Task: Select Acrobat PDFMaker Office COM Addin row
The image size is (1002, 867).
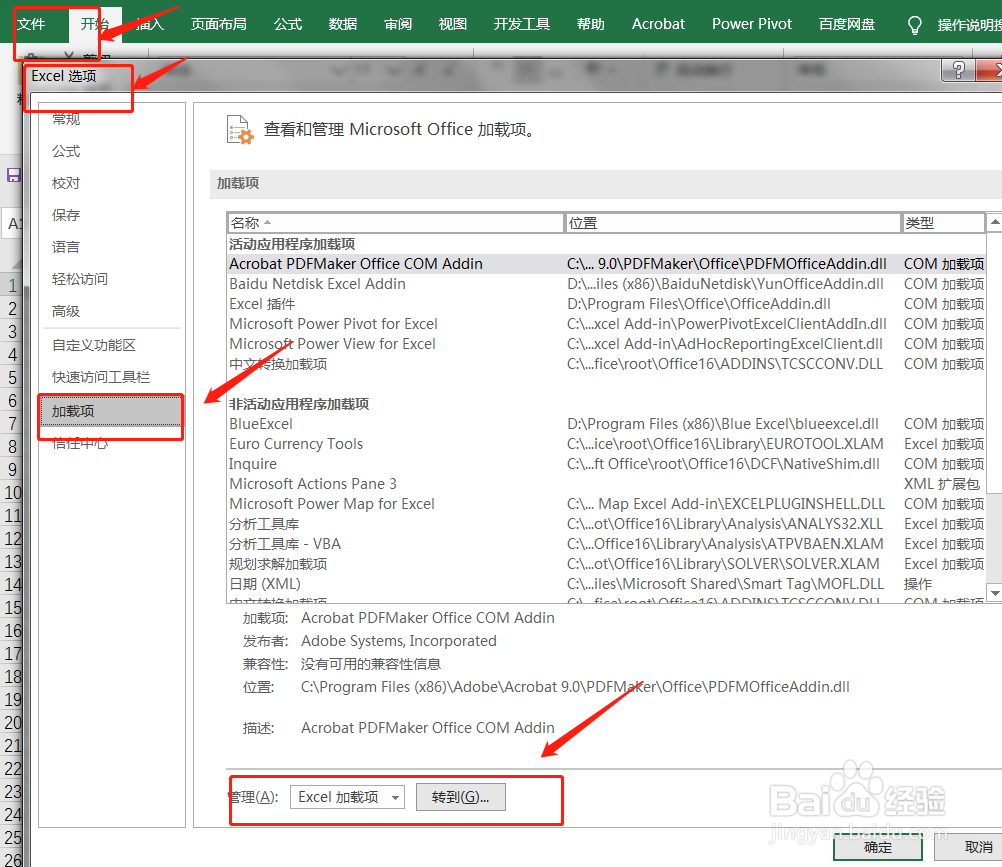Action: (x=606, y=264)
